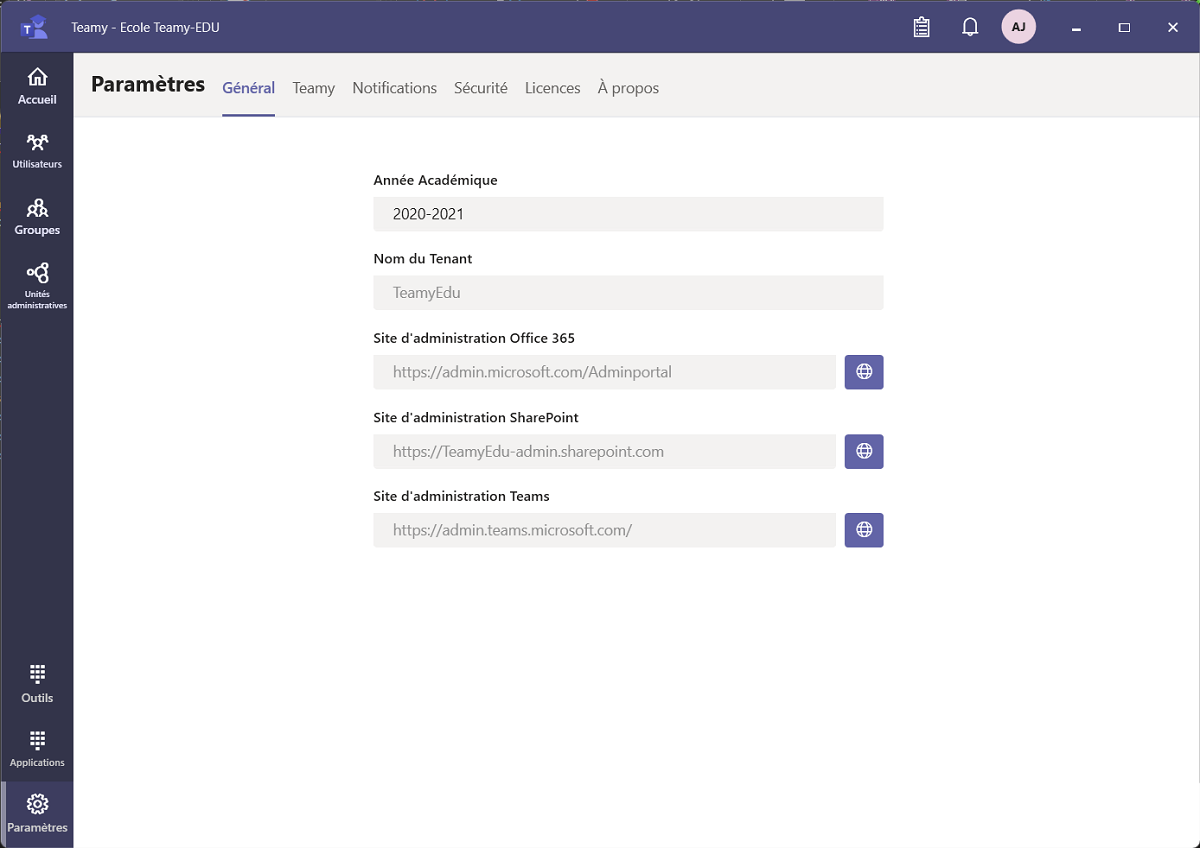Screen dimensions: 1200x848
Task: Open the notifications bell
Action: 970,27
